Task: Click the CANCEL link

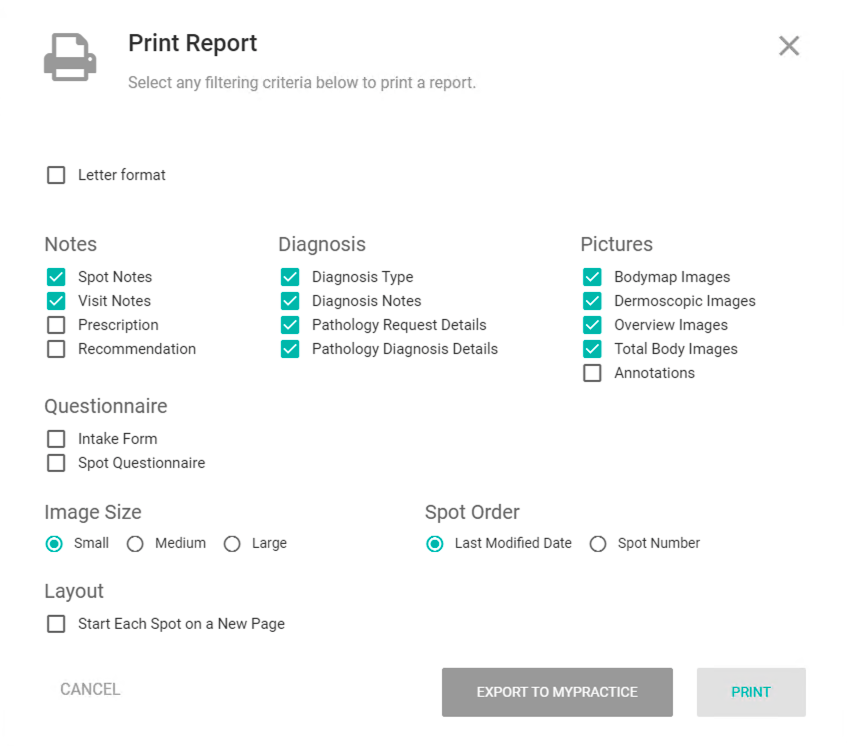Action: [x=89, y=689]
